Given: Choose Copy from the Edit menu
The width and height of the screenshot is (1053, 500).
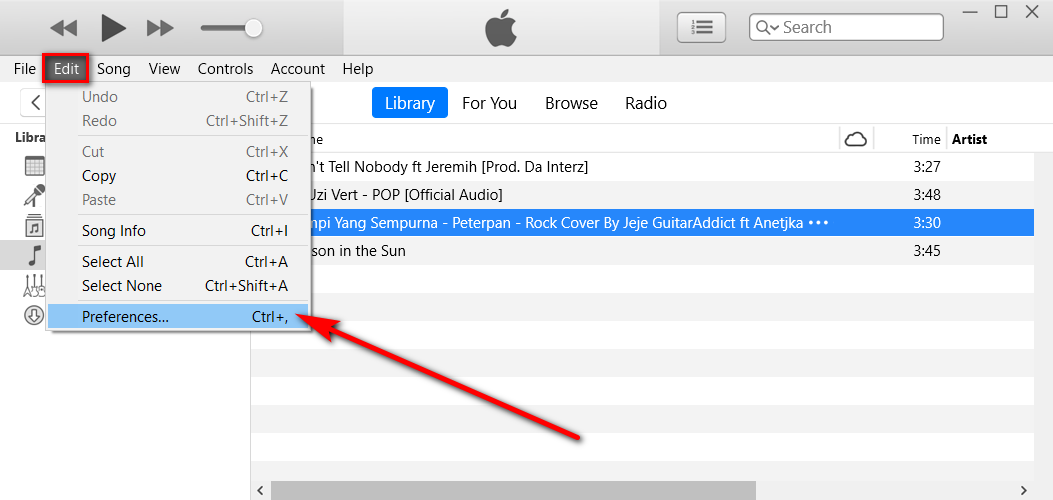Looking at the screenshot, I should 178,176.
